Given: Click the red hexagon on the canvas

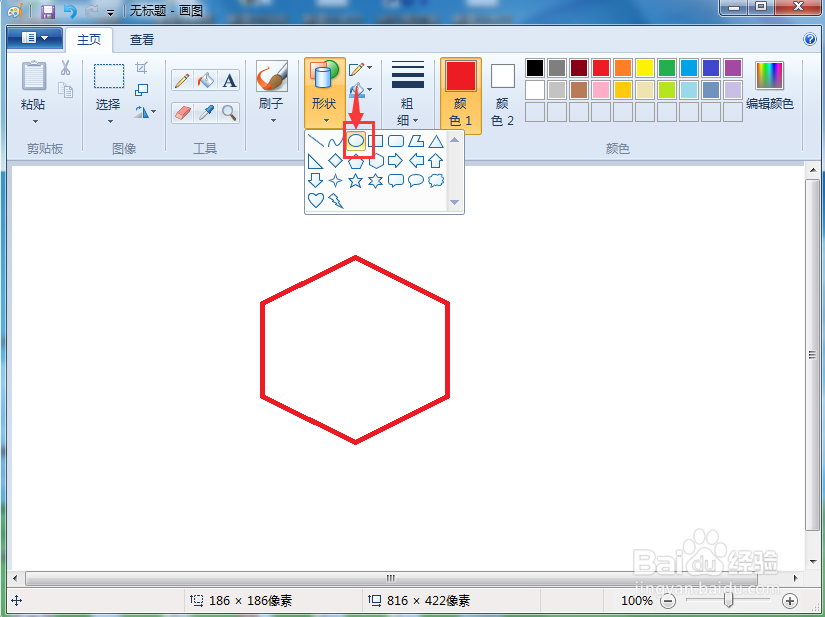Looking at the screenshot, I should [355, 350].
